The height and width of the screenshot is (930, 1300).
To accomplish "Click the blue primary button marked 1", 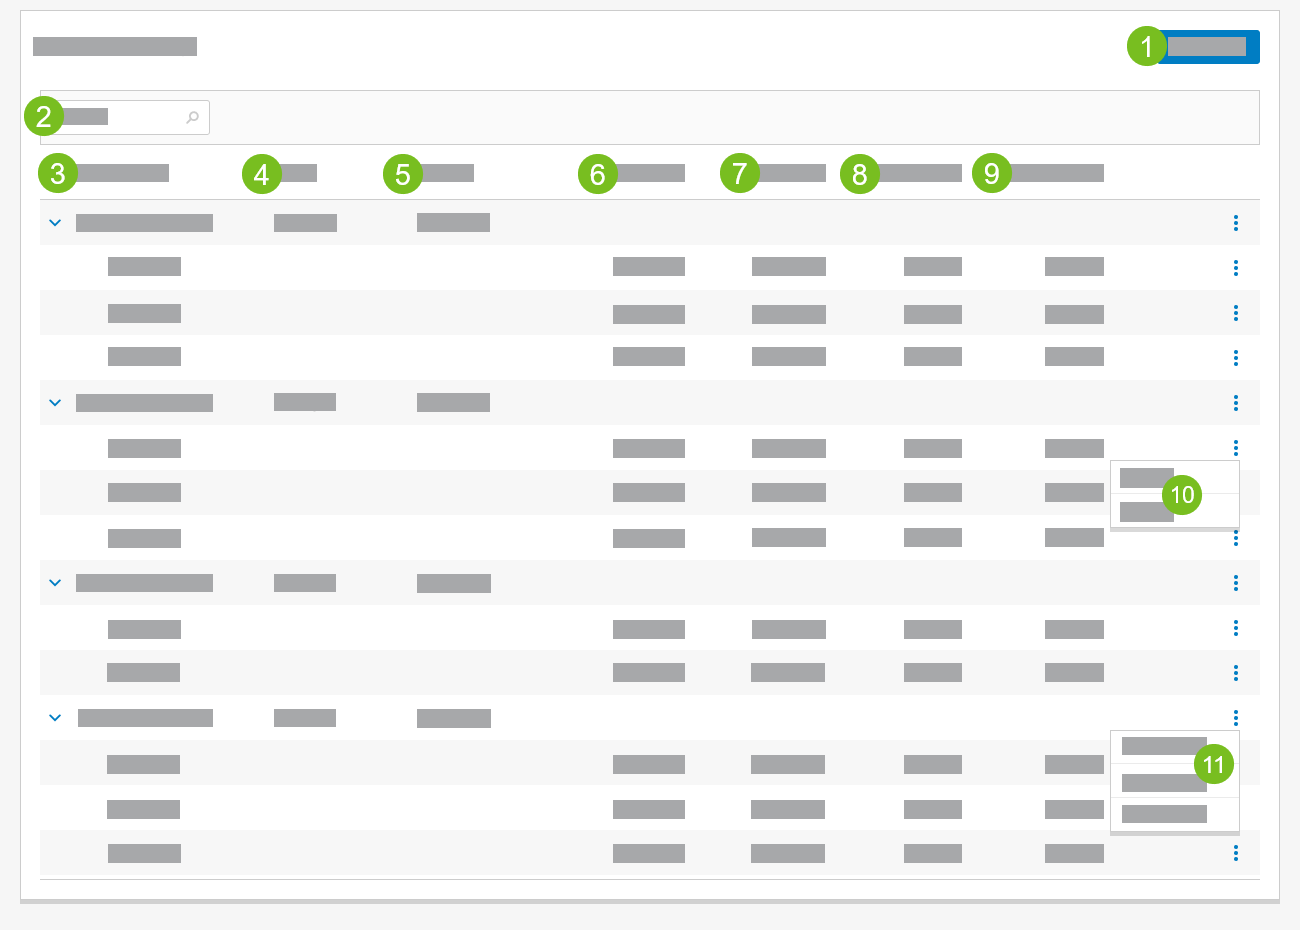I will coord(1206,47).
